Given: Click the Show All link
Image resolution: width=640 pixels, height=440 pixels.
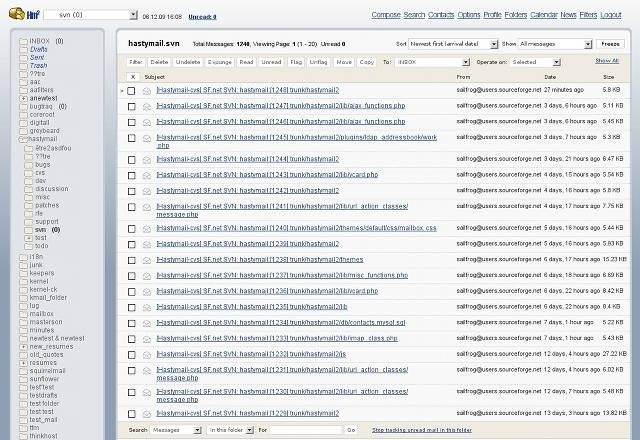Looking at the screenshot, I should coord(607,61).
